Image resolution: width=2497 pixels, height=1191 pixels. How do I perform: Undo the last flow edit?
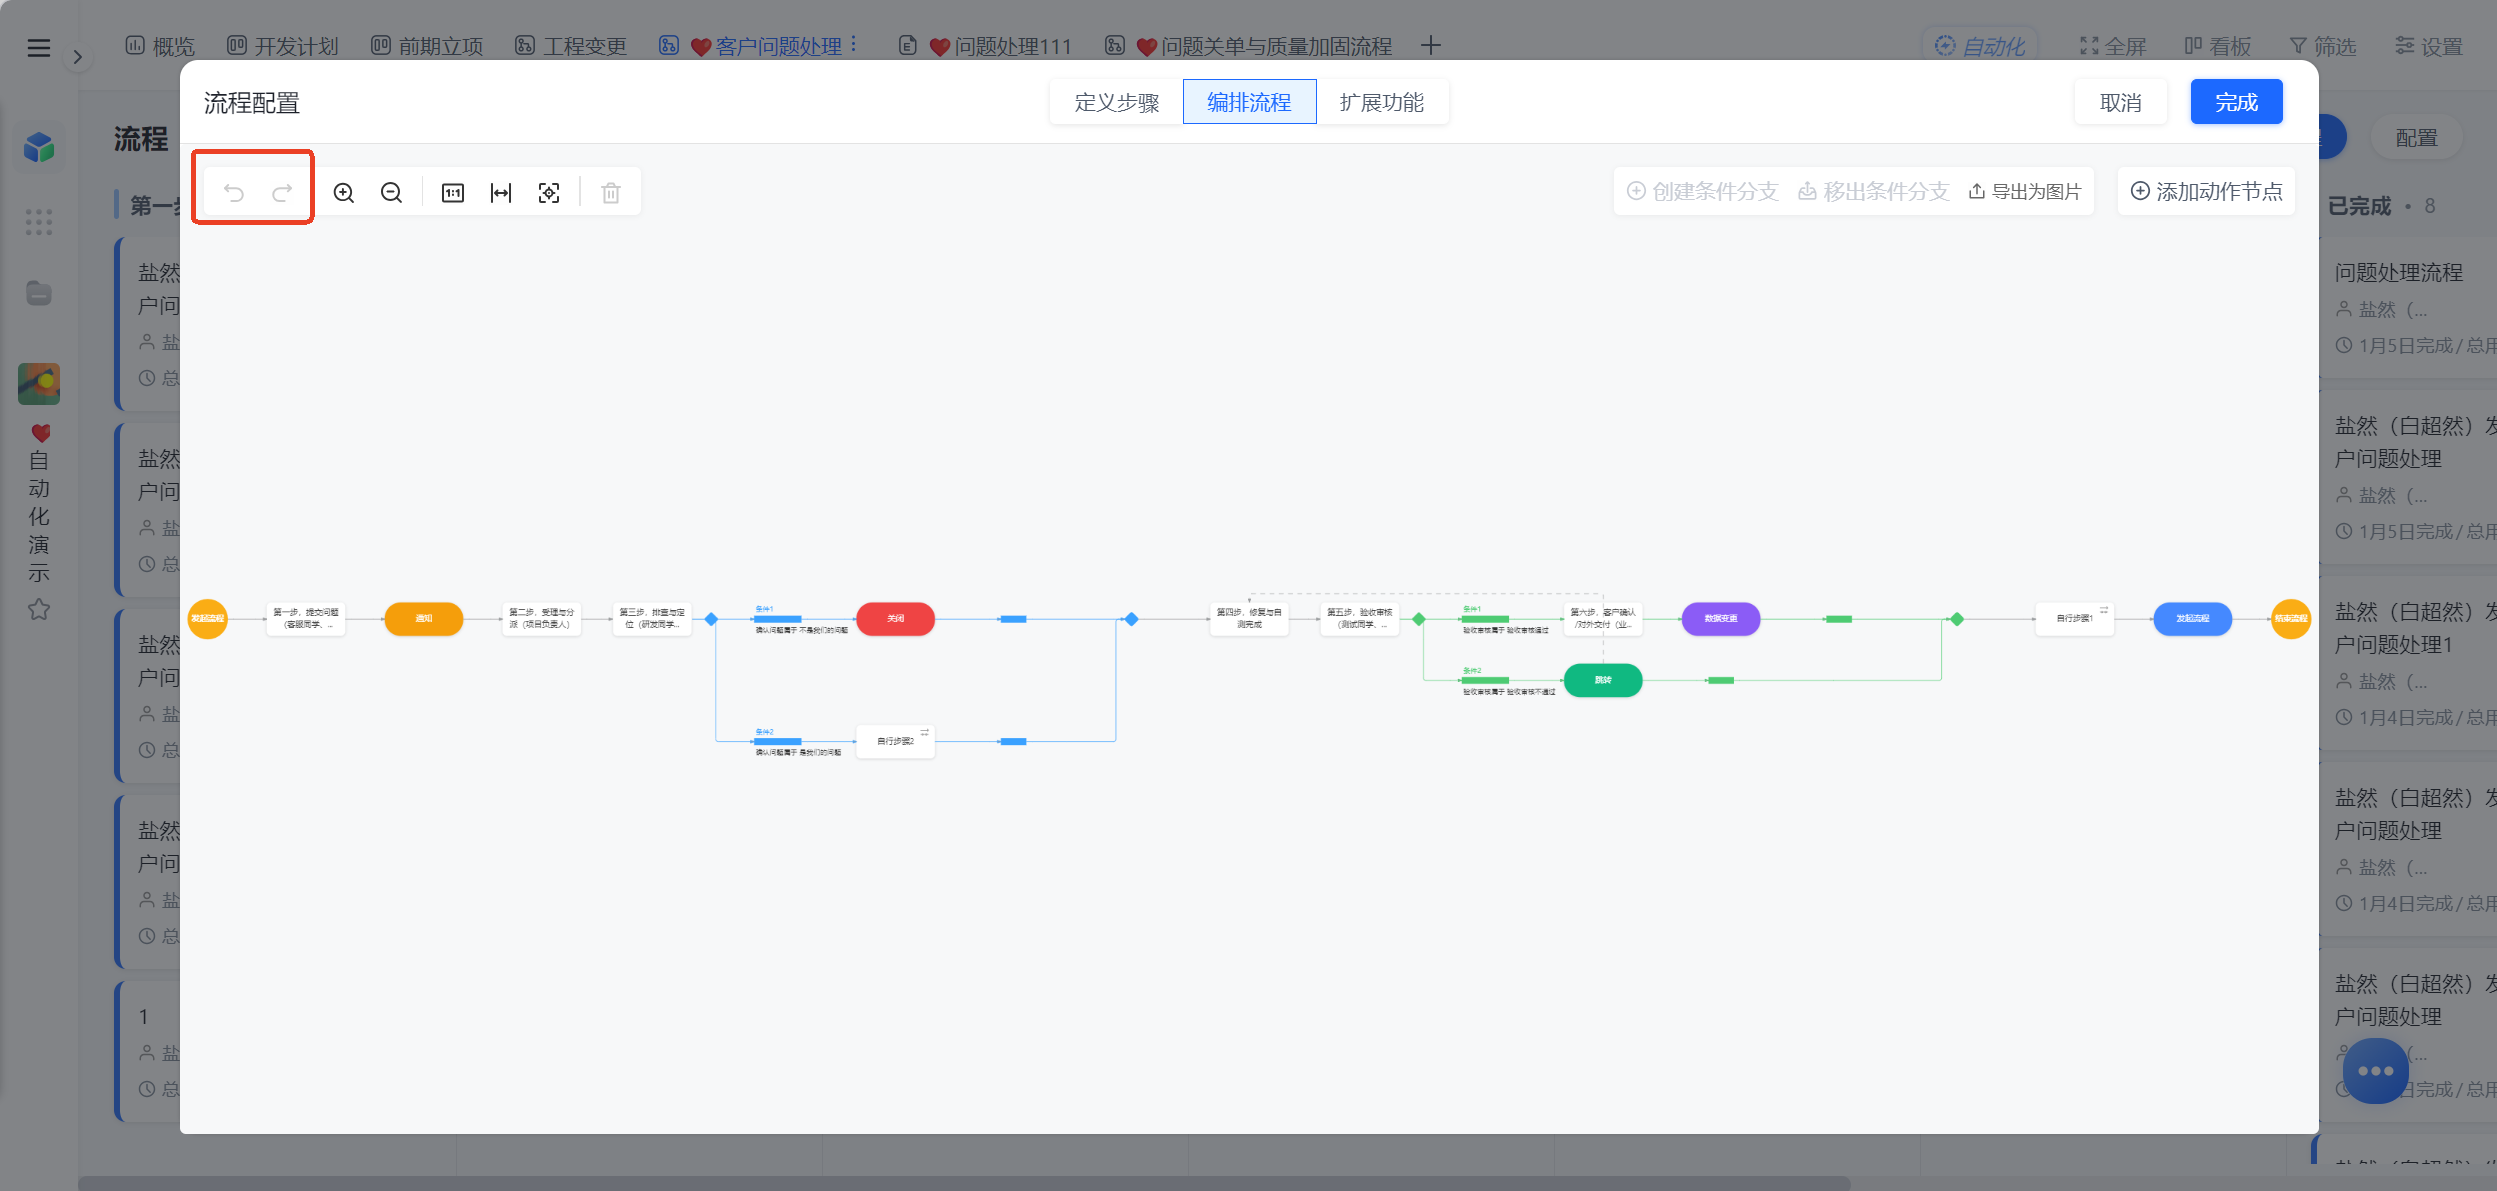pos(234,193)
